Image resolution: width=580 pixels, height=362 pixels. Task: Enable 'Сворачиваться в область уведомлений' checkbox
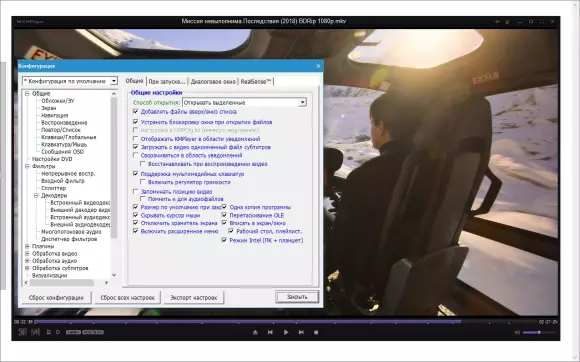click(135, 155)
